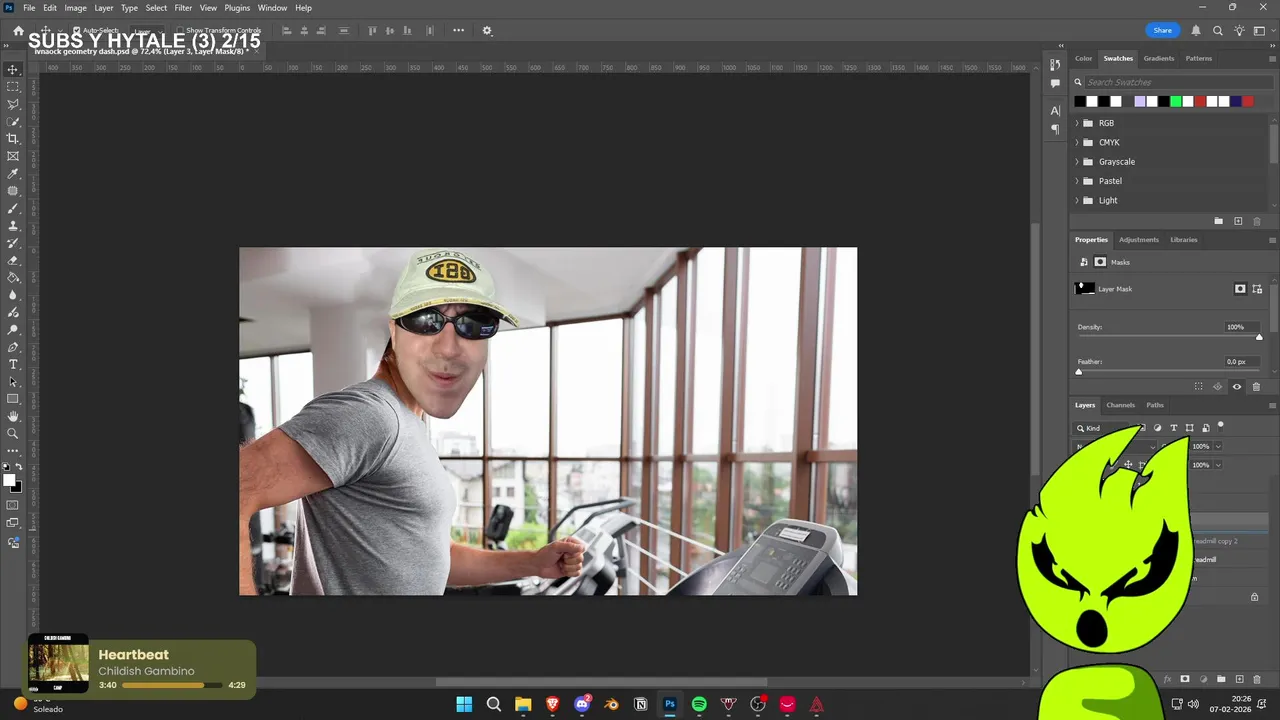Open the layer Opacity dropdown arrow
This screenshot has width=1280, height=720.
[x=1218, y=446]
